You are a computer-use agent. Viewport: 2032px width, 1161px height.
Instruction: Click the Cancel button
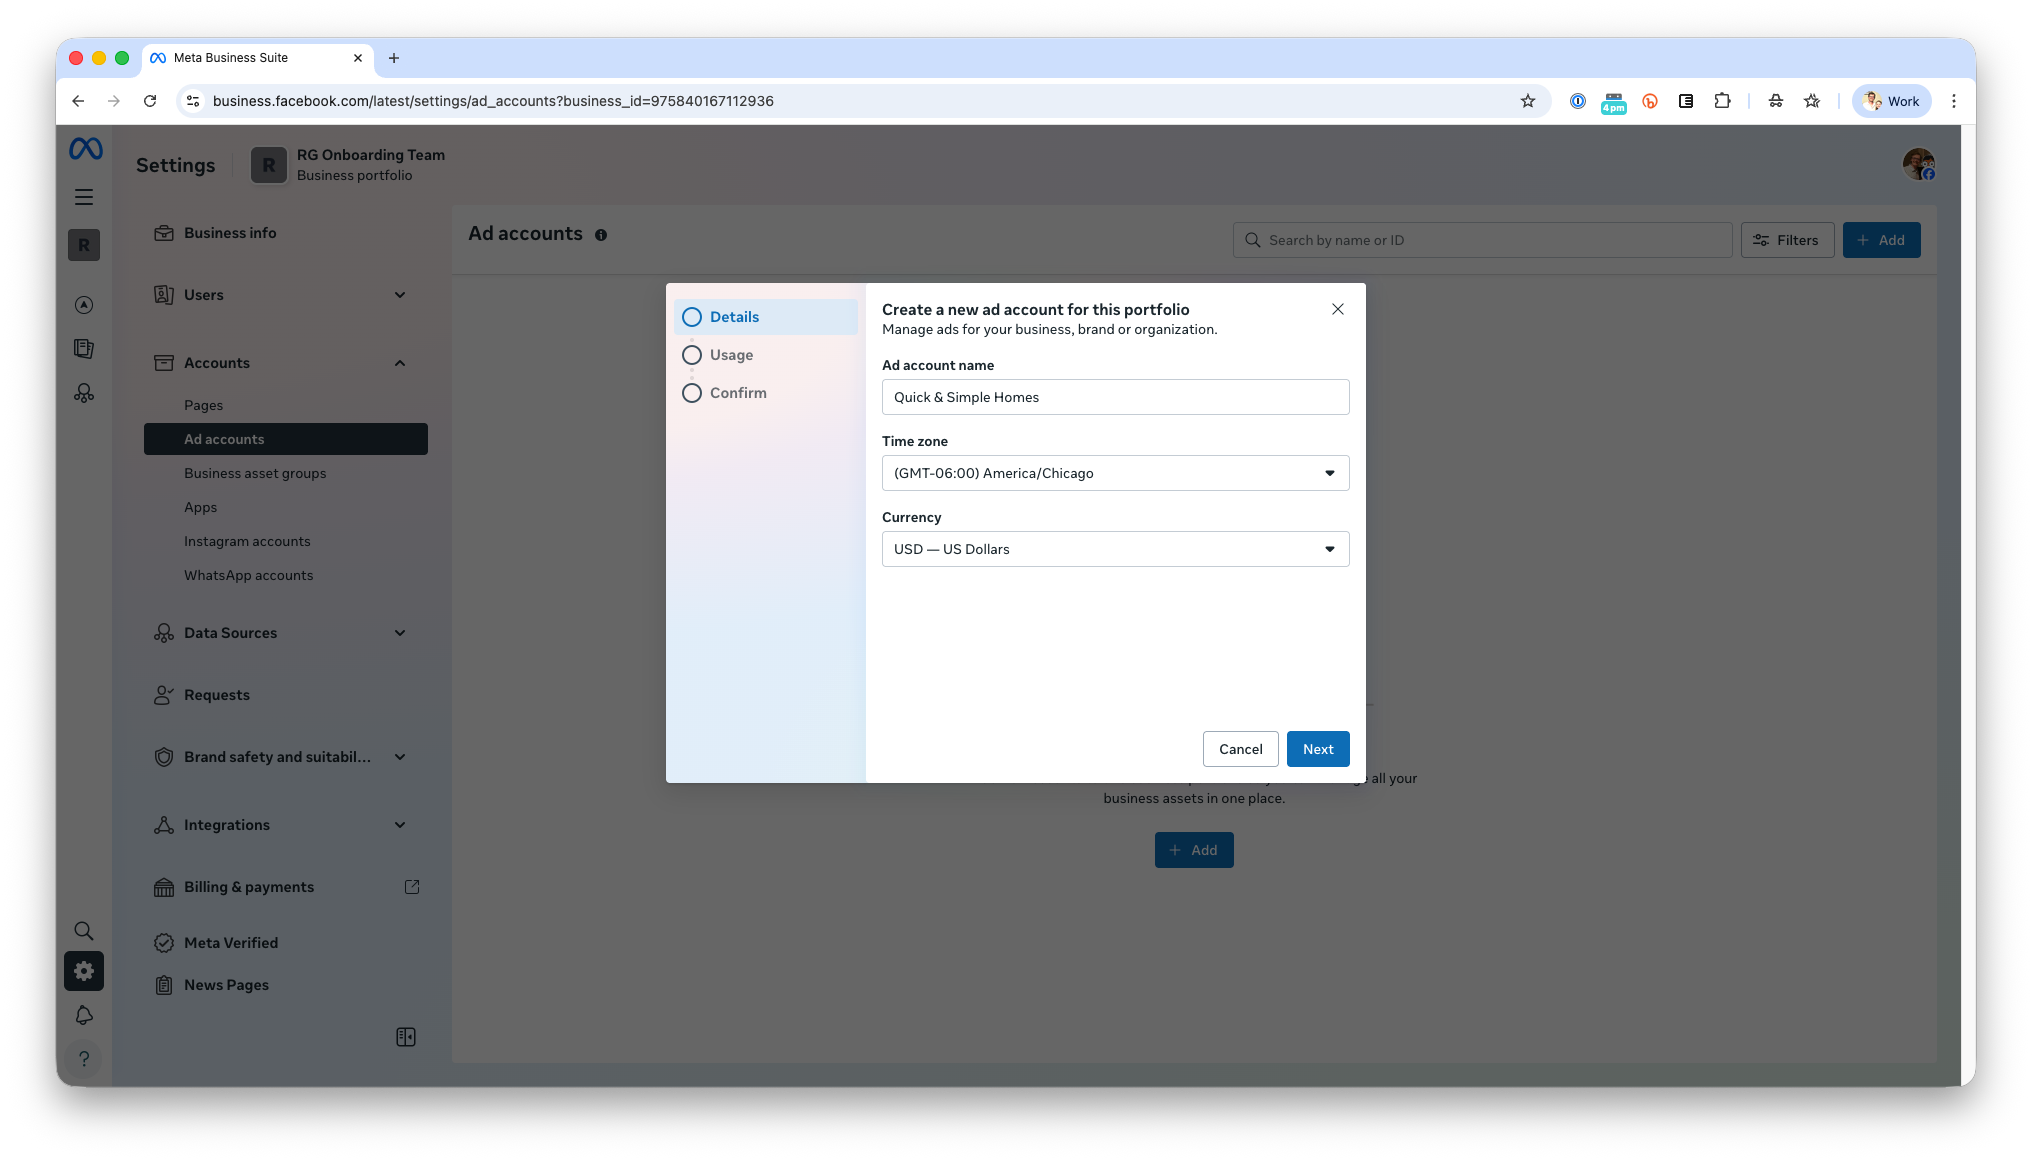pos(1240,749)
